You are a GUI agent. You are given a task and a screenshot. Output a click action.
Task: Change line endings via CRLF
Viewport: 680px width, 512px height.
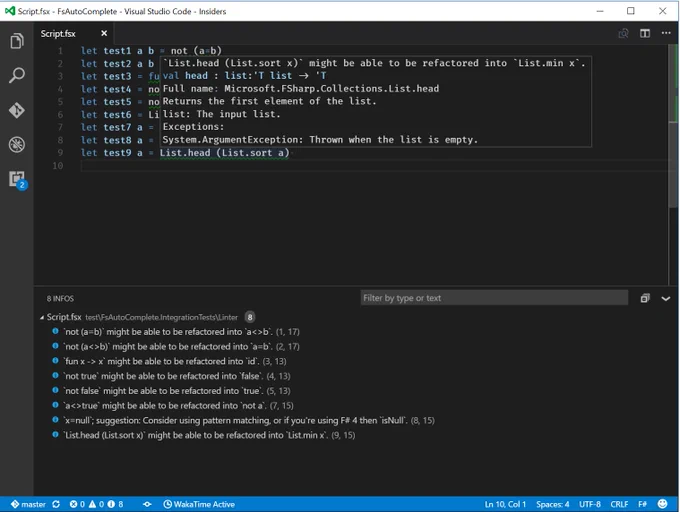pos(619,504)
